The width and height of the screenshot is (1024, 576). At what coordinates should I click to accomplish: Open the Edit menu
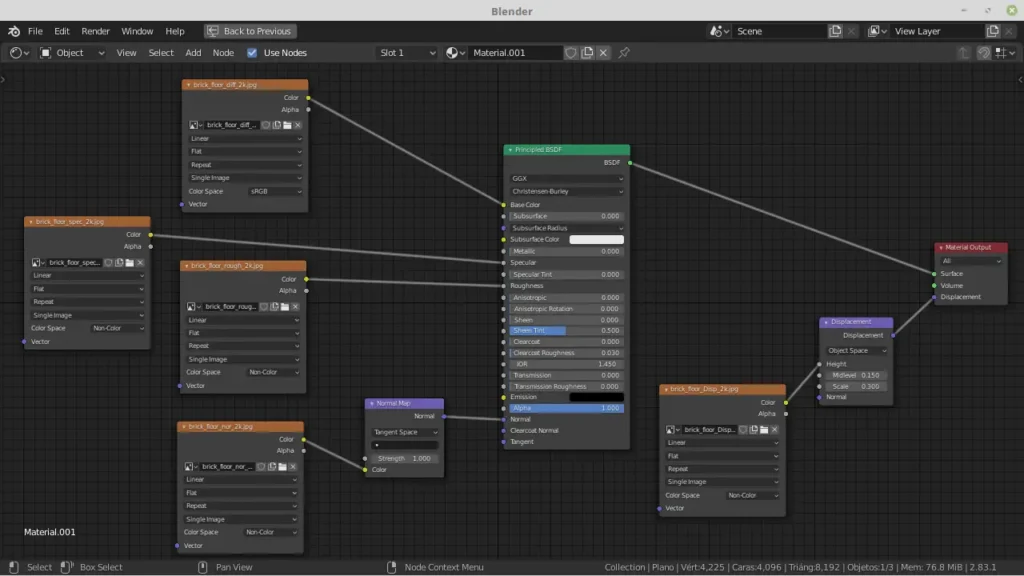click(x=62, y=31)
